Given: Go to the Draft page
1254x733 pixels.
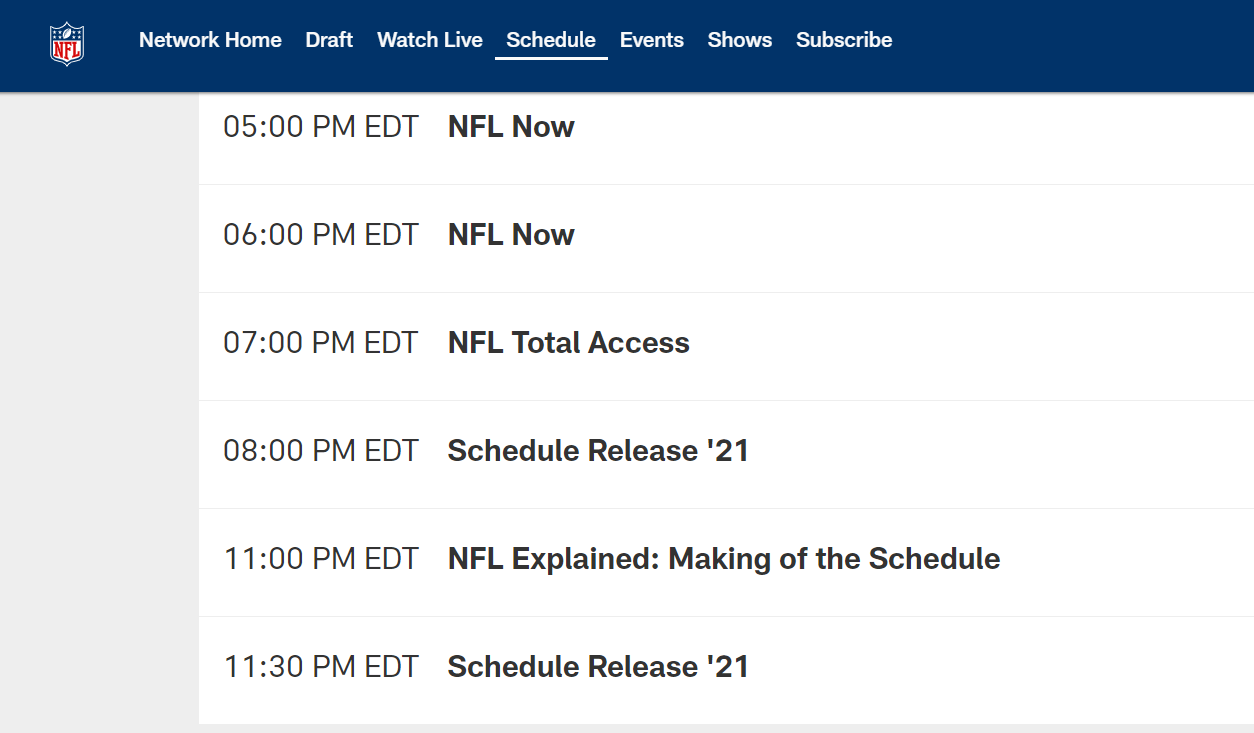Looking at the screenshot, I should coord(329,40).
